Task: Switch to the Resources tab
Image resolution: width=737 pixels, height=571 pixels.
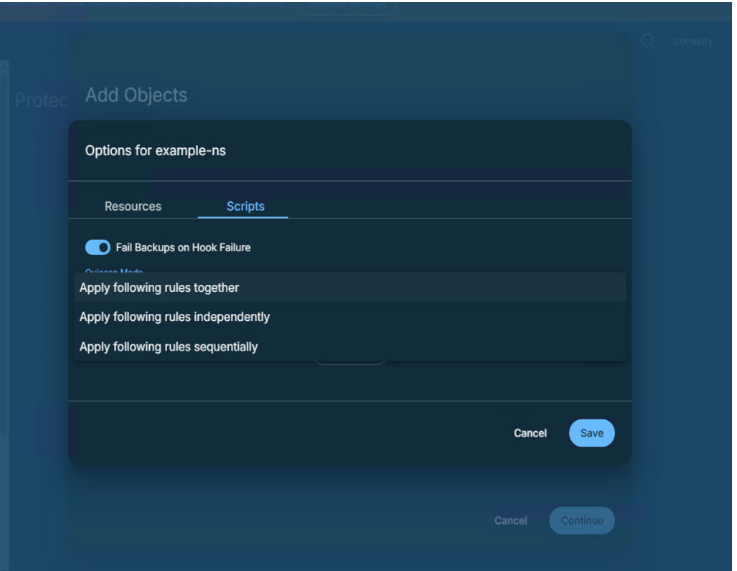Action: point(133,207)
